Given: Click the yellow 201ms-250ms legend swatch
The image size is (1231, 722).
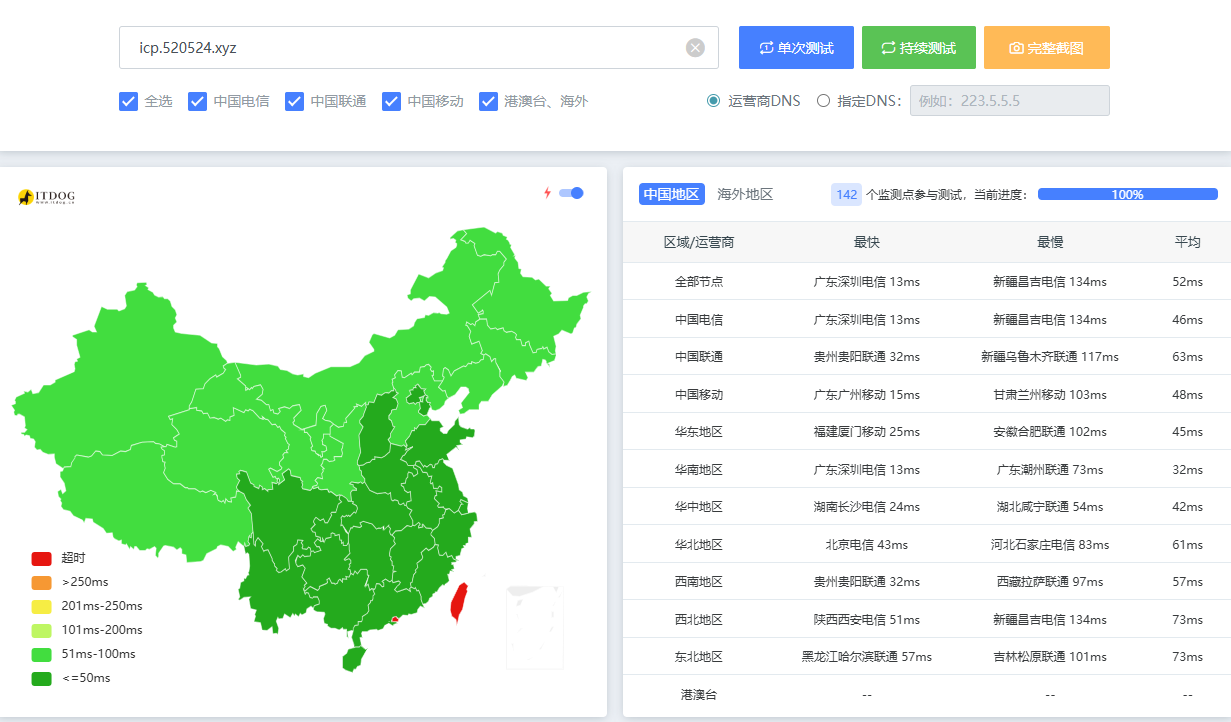Looking at the screenshot, I should click(41, 606).
